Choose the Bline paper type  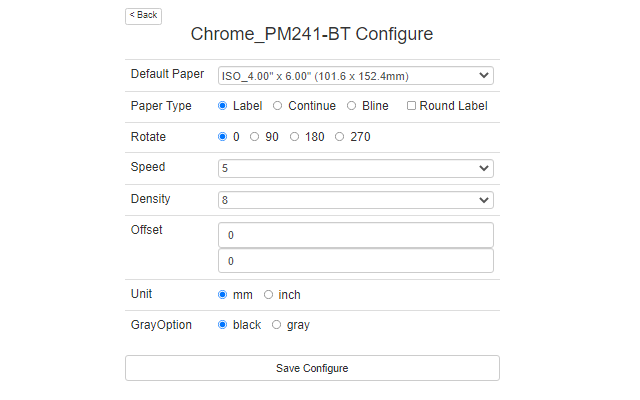[x=352, y=106]
